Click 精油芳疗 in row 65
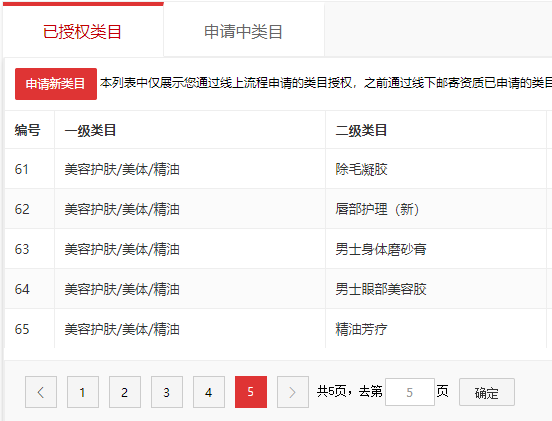The width and height of the screenshot is (552, 421). click(362, 329)
